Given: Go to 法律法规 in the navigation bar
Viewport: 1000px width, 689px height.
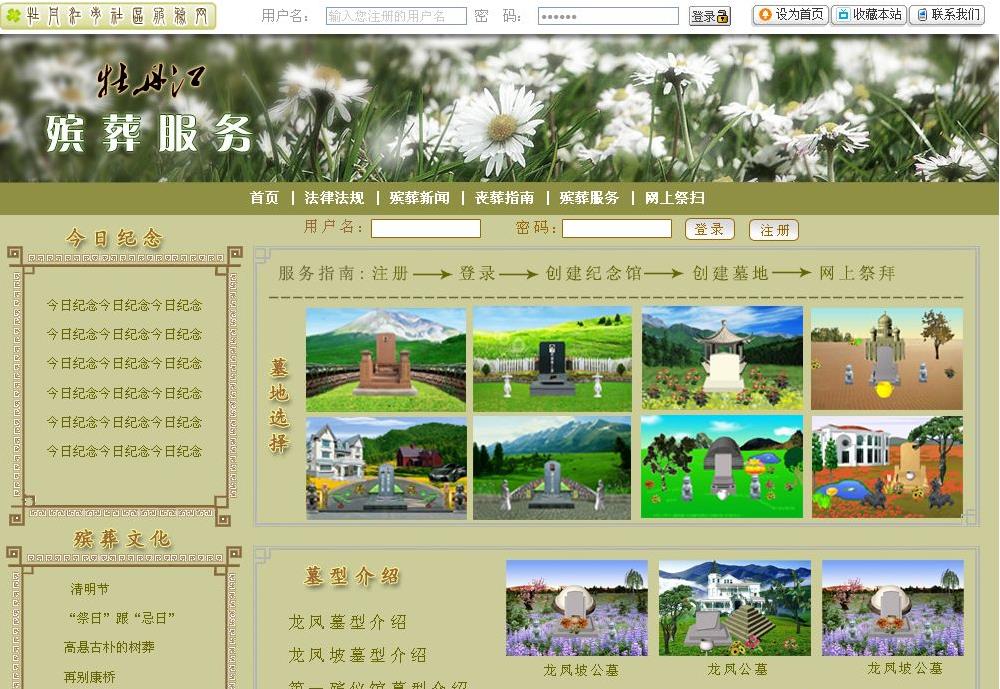Looking at the screenshot, I should coord(334,198).
